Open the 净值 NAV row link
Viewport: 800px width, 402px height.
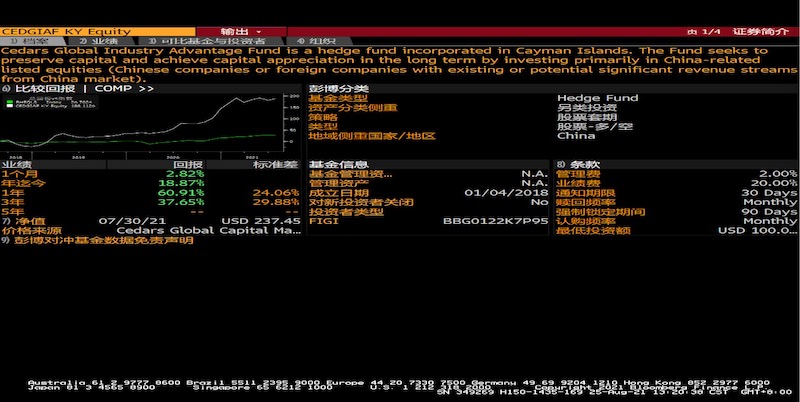click(32, 221)
